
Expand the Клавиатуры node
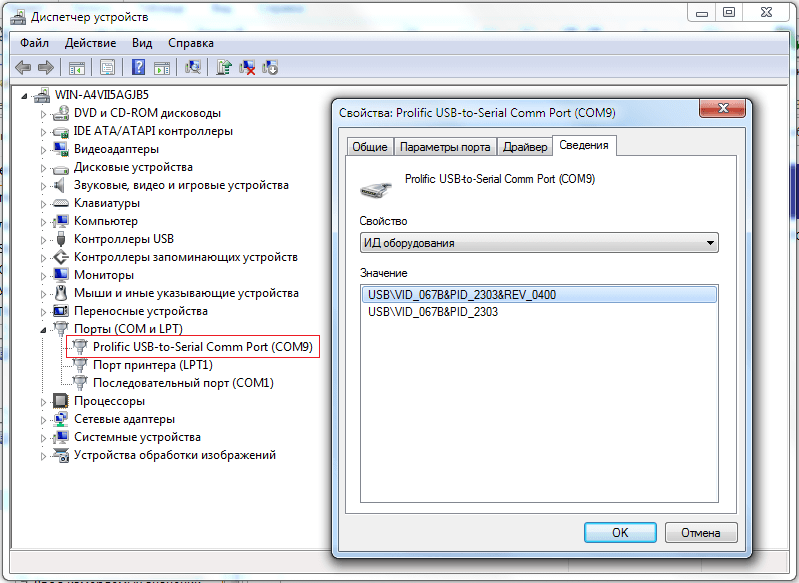coord(43,204)
